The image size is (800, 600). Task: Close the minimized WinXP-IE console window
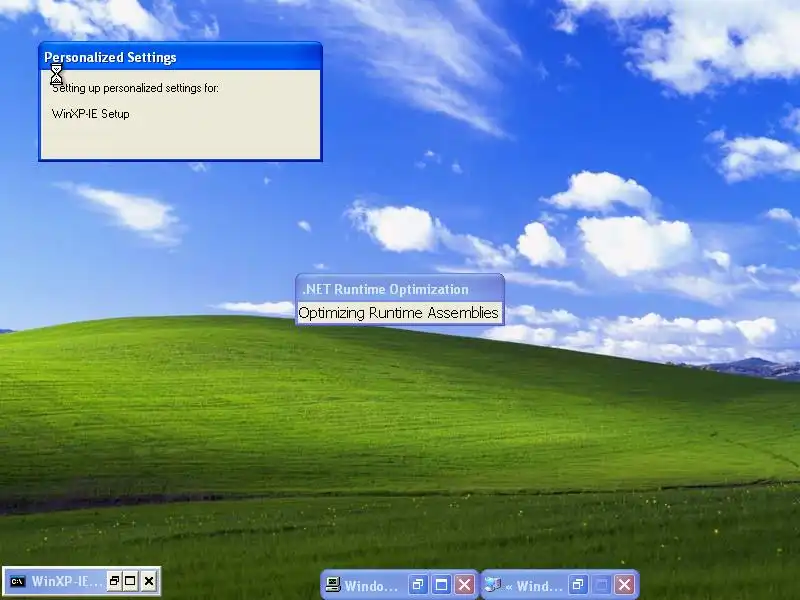(148, 581)
